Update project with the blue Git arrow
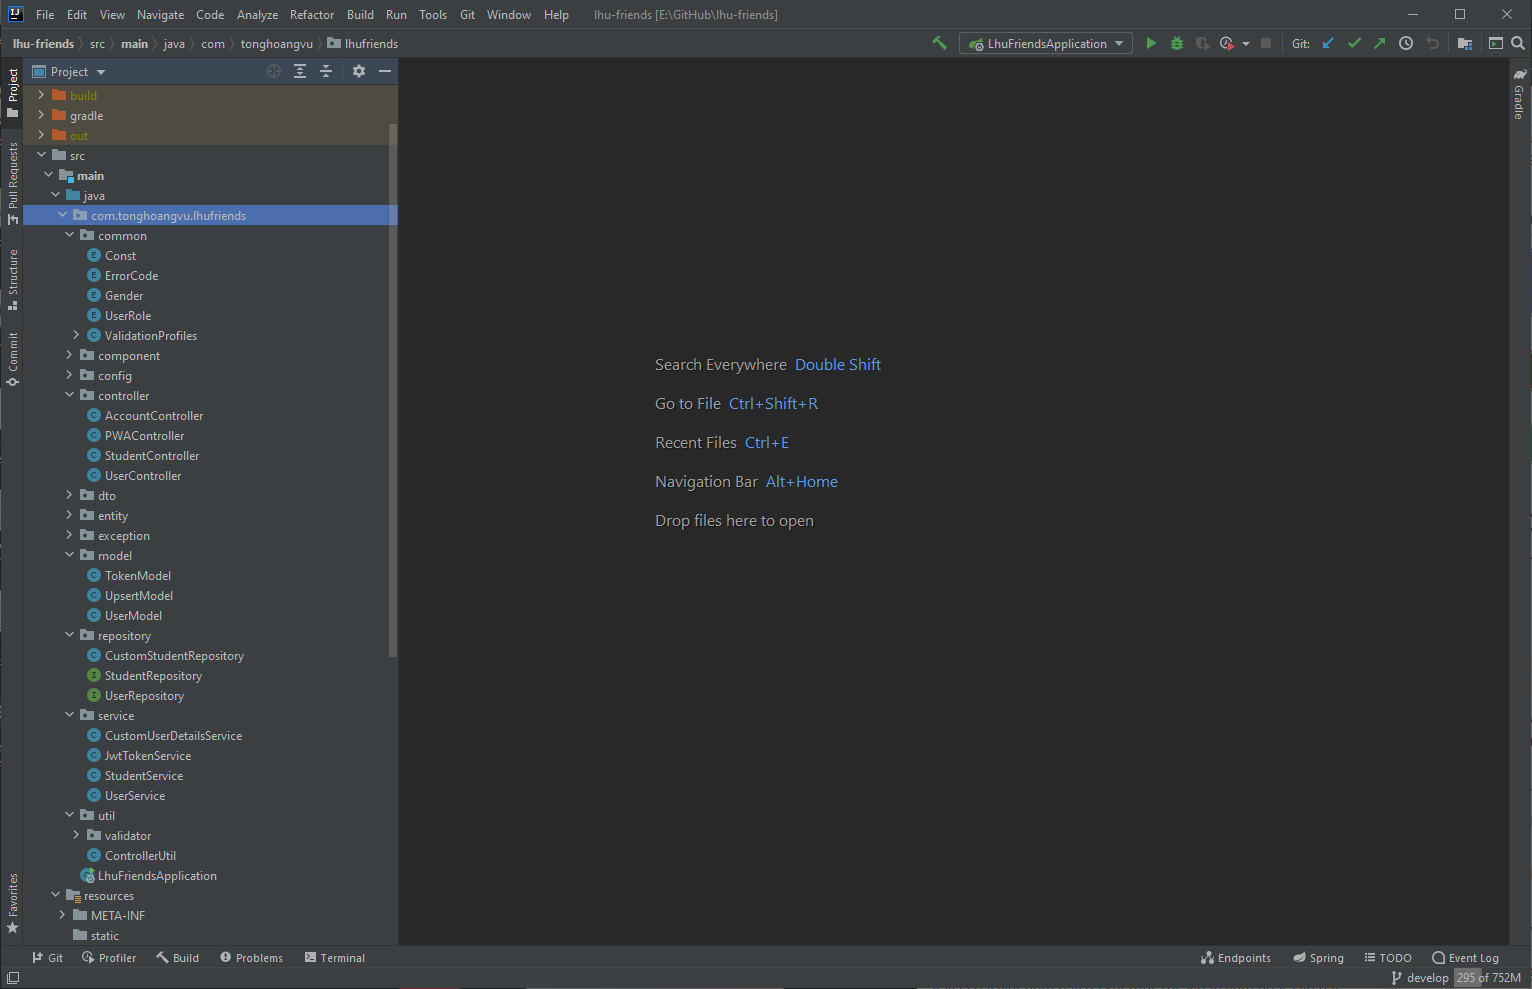This screenshot has width=1532, height=989. coord(1328,43)
